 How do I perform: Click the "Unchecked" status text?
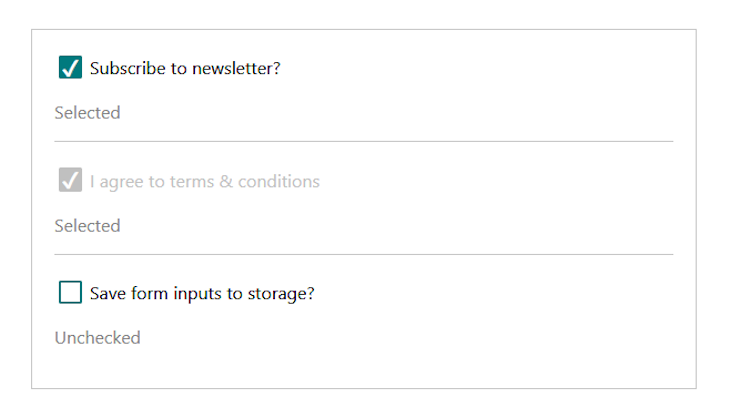(x=97, y=338)
